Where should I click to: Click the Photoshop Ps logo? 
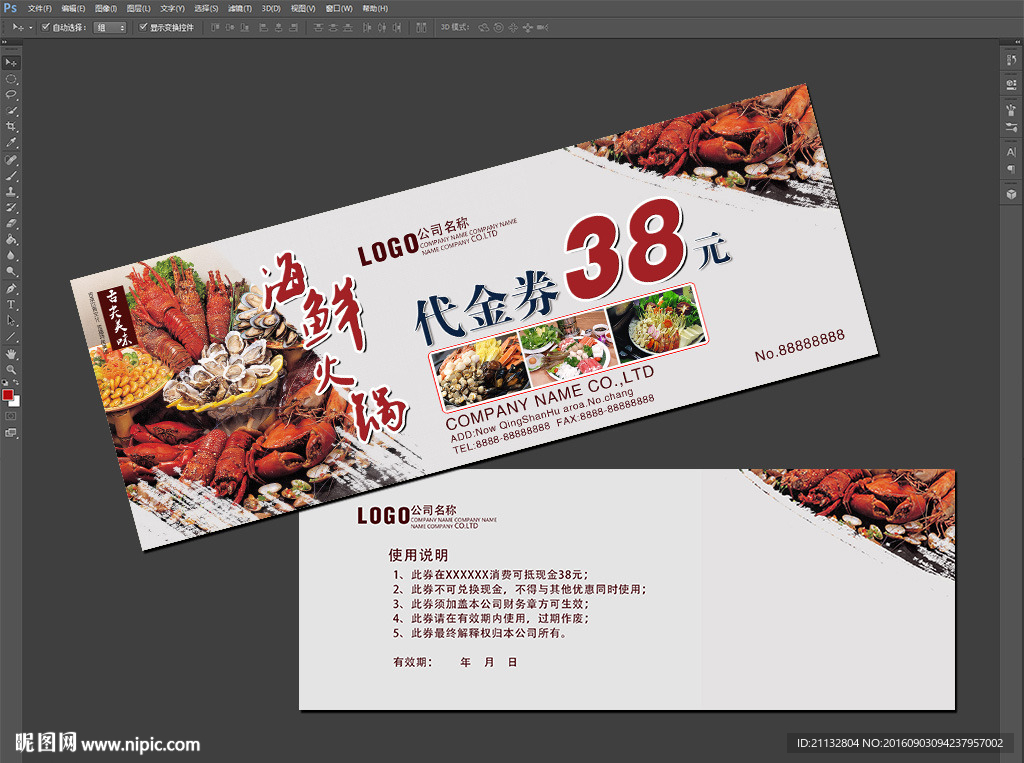pos(10,8)
